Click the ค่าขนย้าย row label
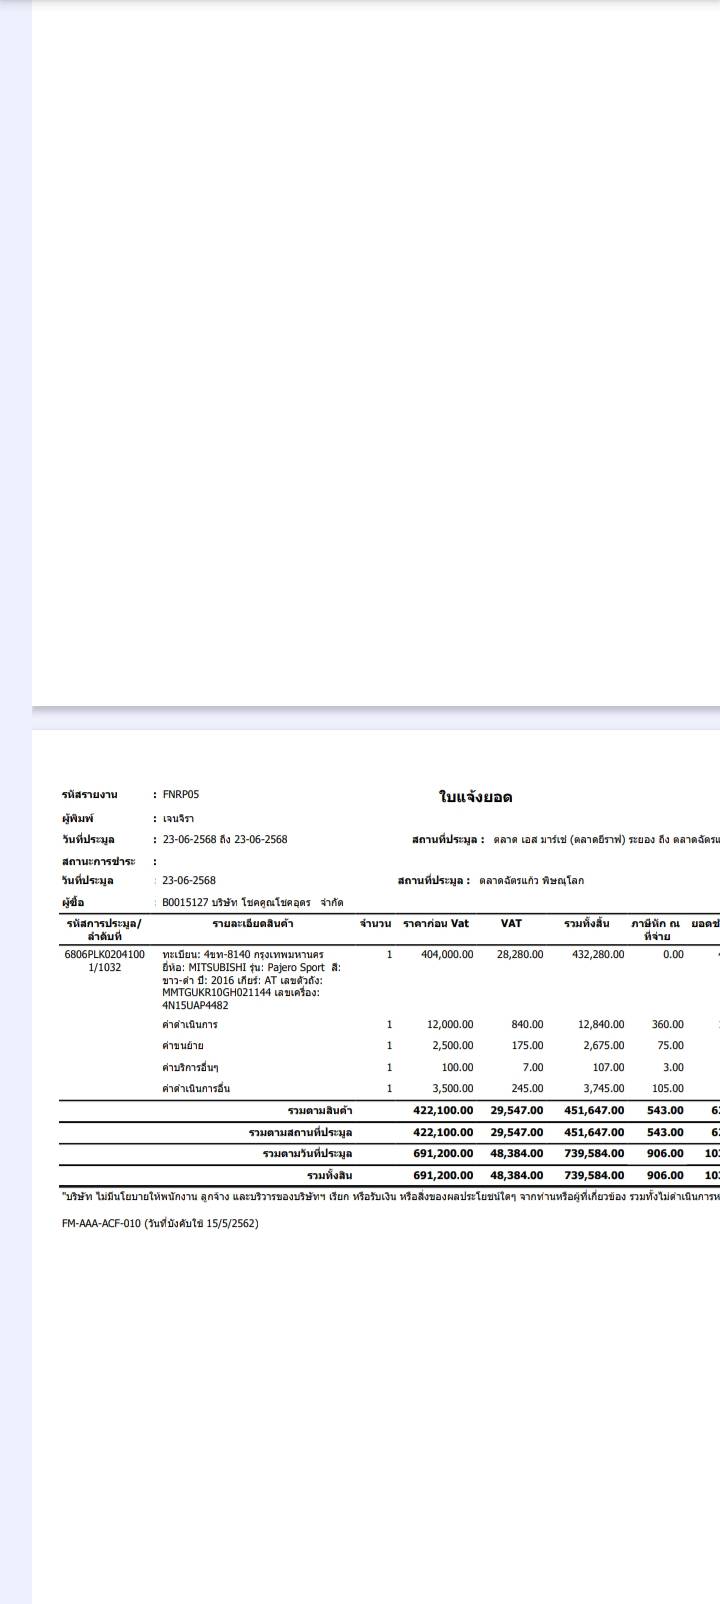This screenshot has height=1604, width=720. (x=183, y=1046)
